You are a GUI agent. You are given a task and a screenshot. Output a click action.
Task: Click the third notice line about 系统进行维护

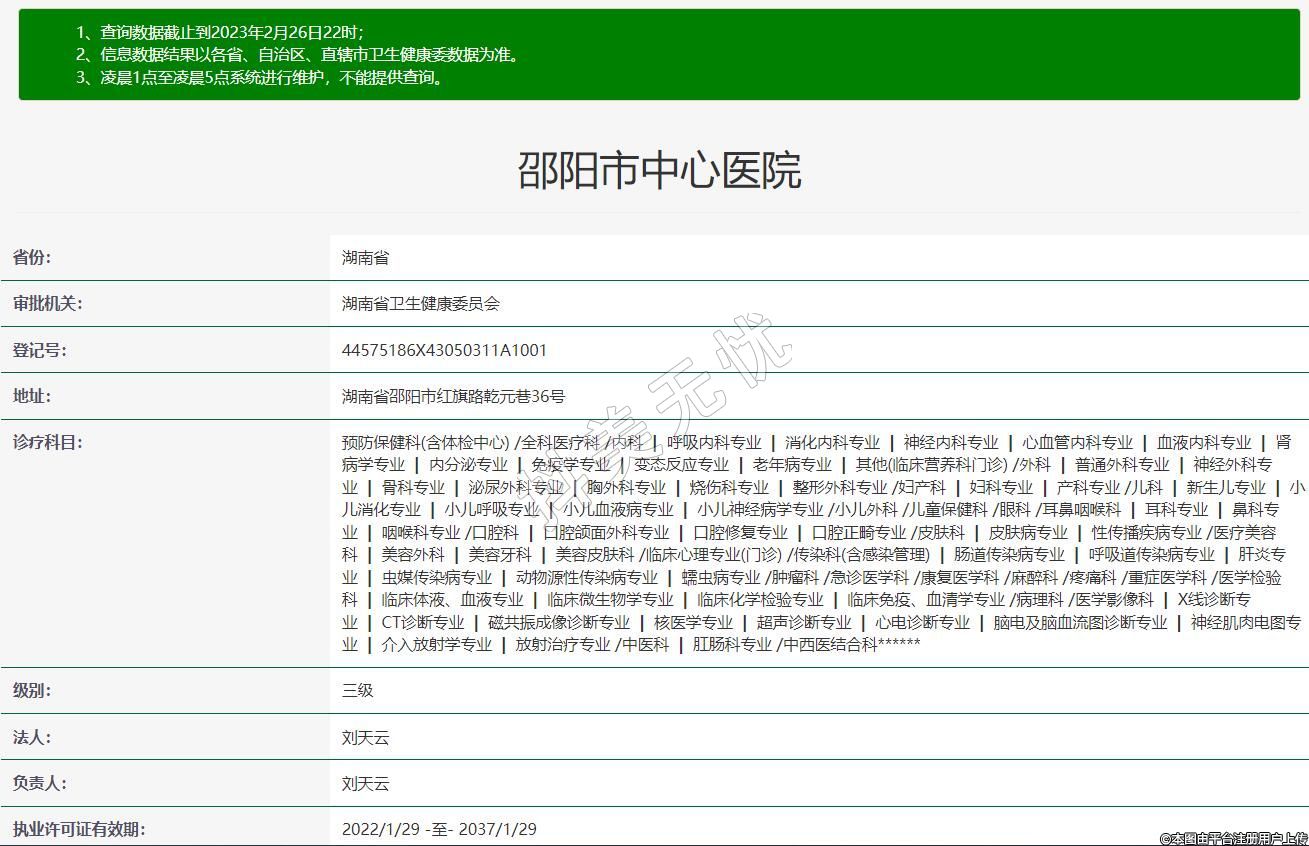259,78
